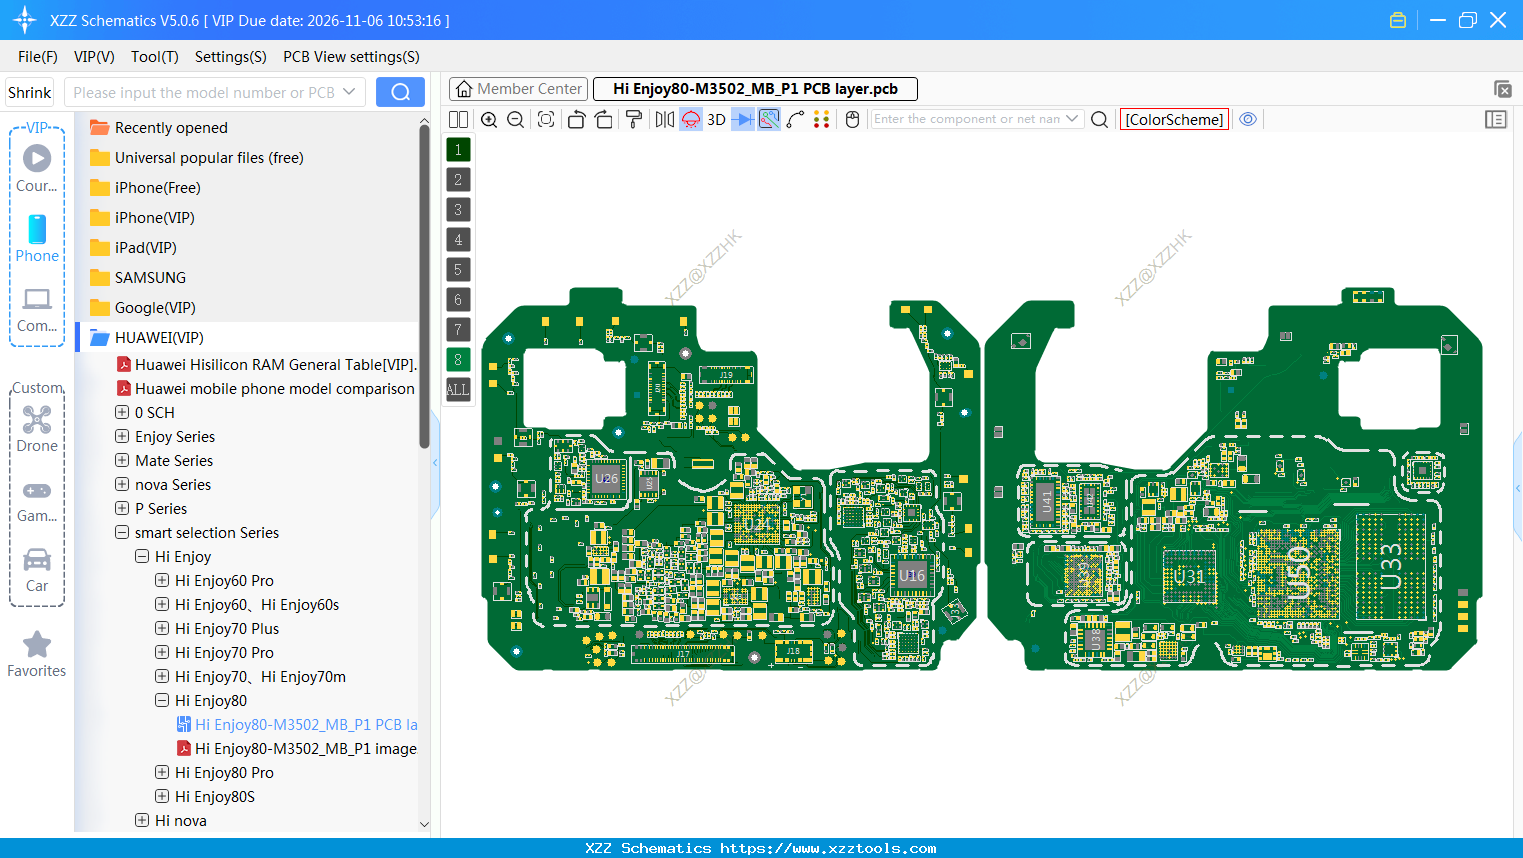This screenshot has height=858, width=1523.
Task: Toggle 3D view mode
Action: coord(714,119)
